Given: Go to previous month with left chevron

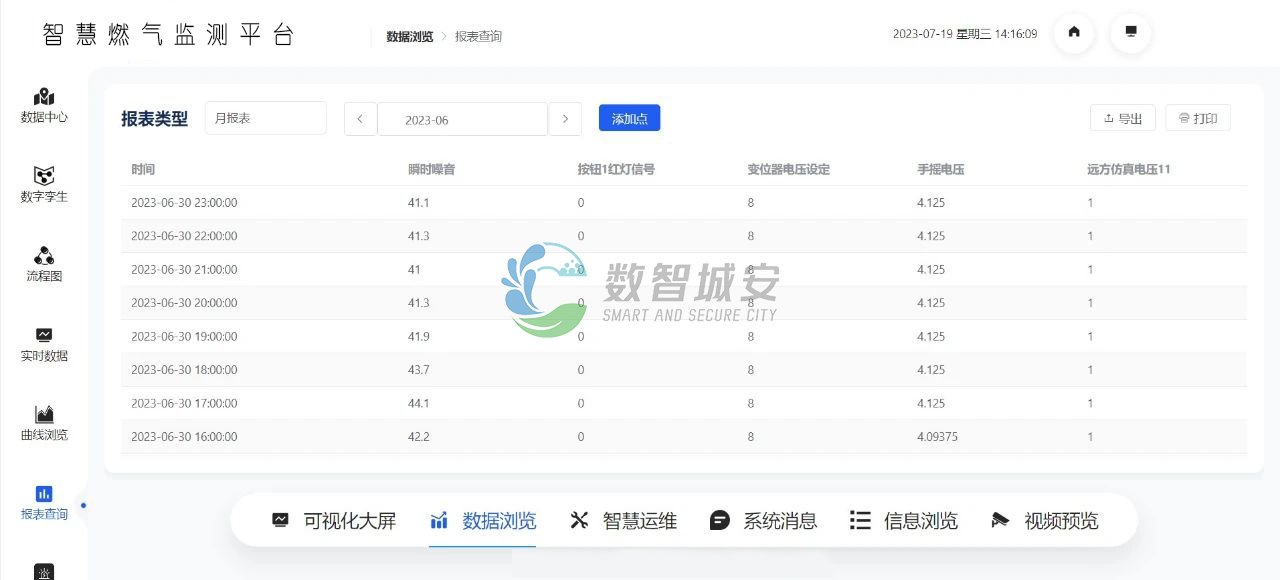Looking at the screenshot, I should [360, 119].
